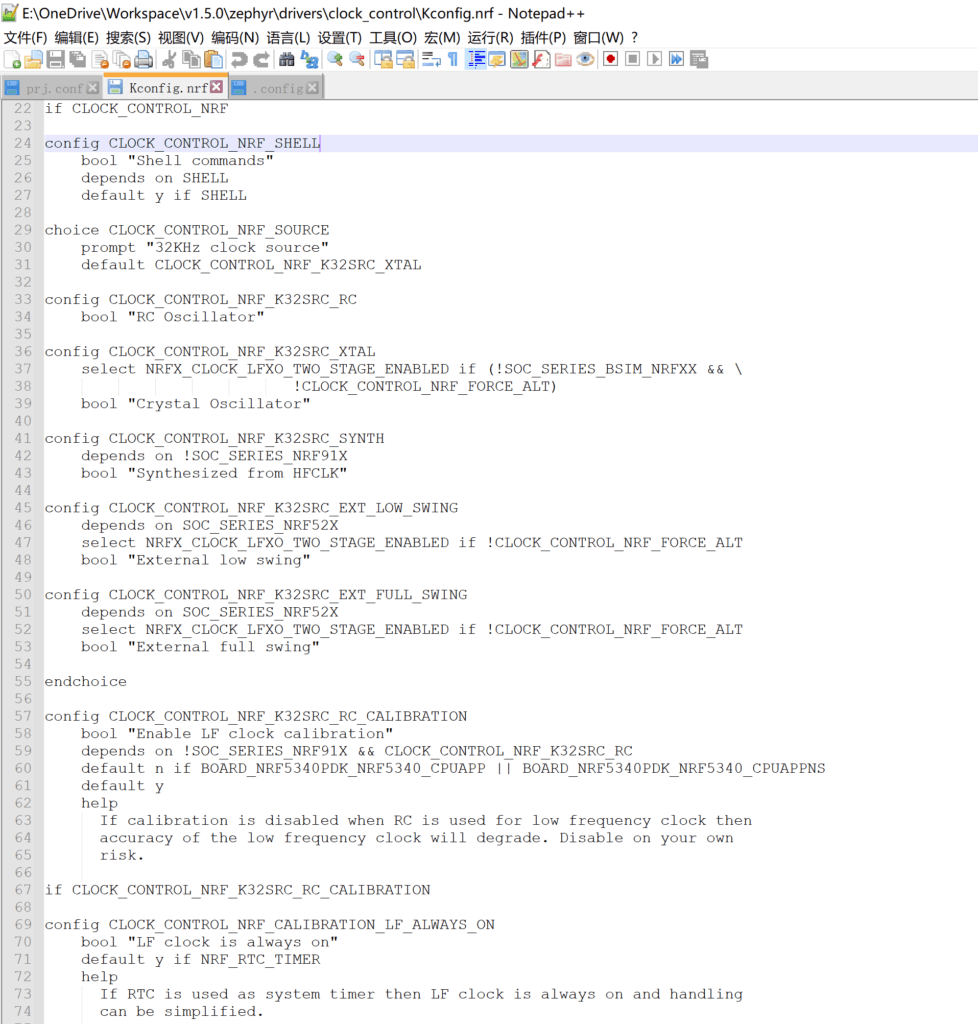
Task: Place cursor on 'endchoice' text
Action: (86, 682)
